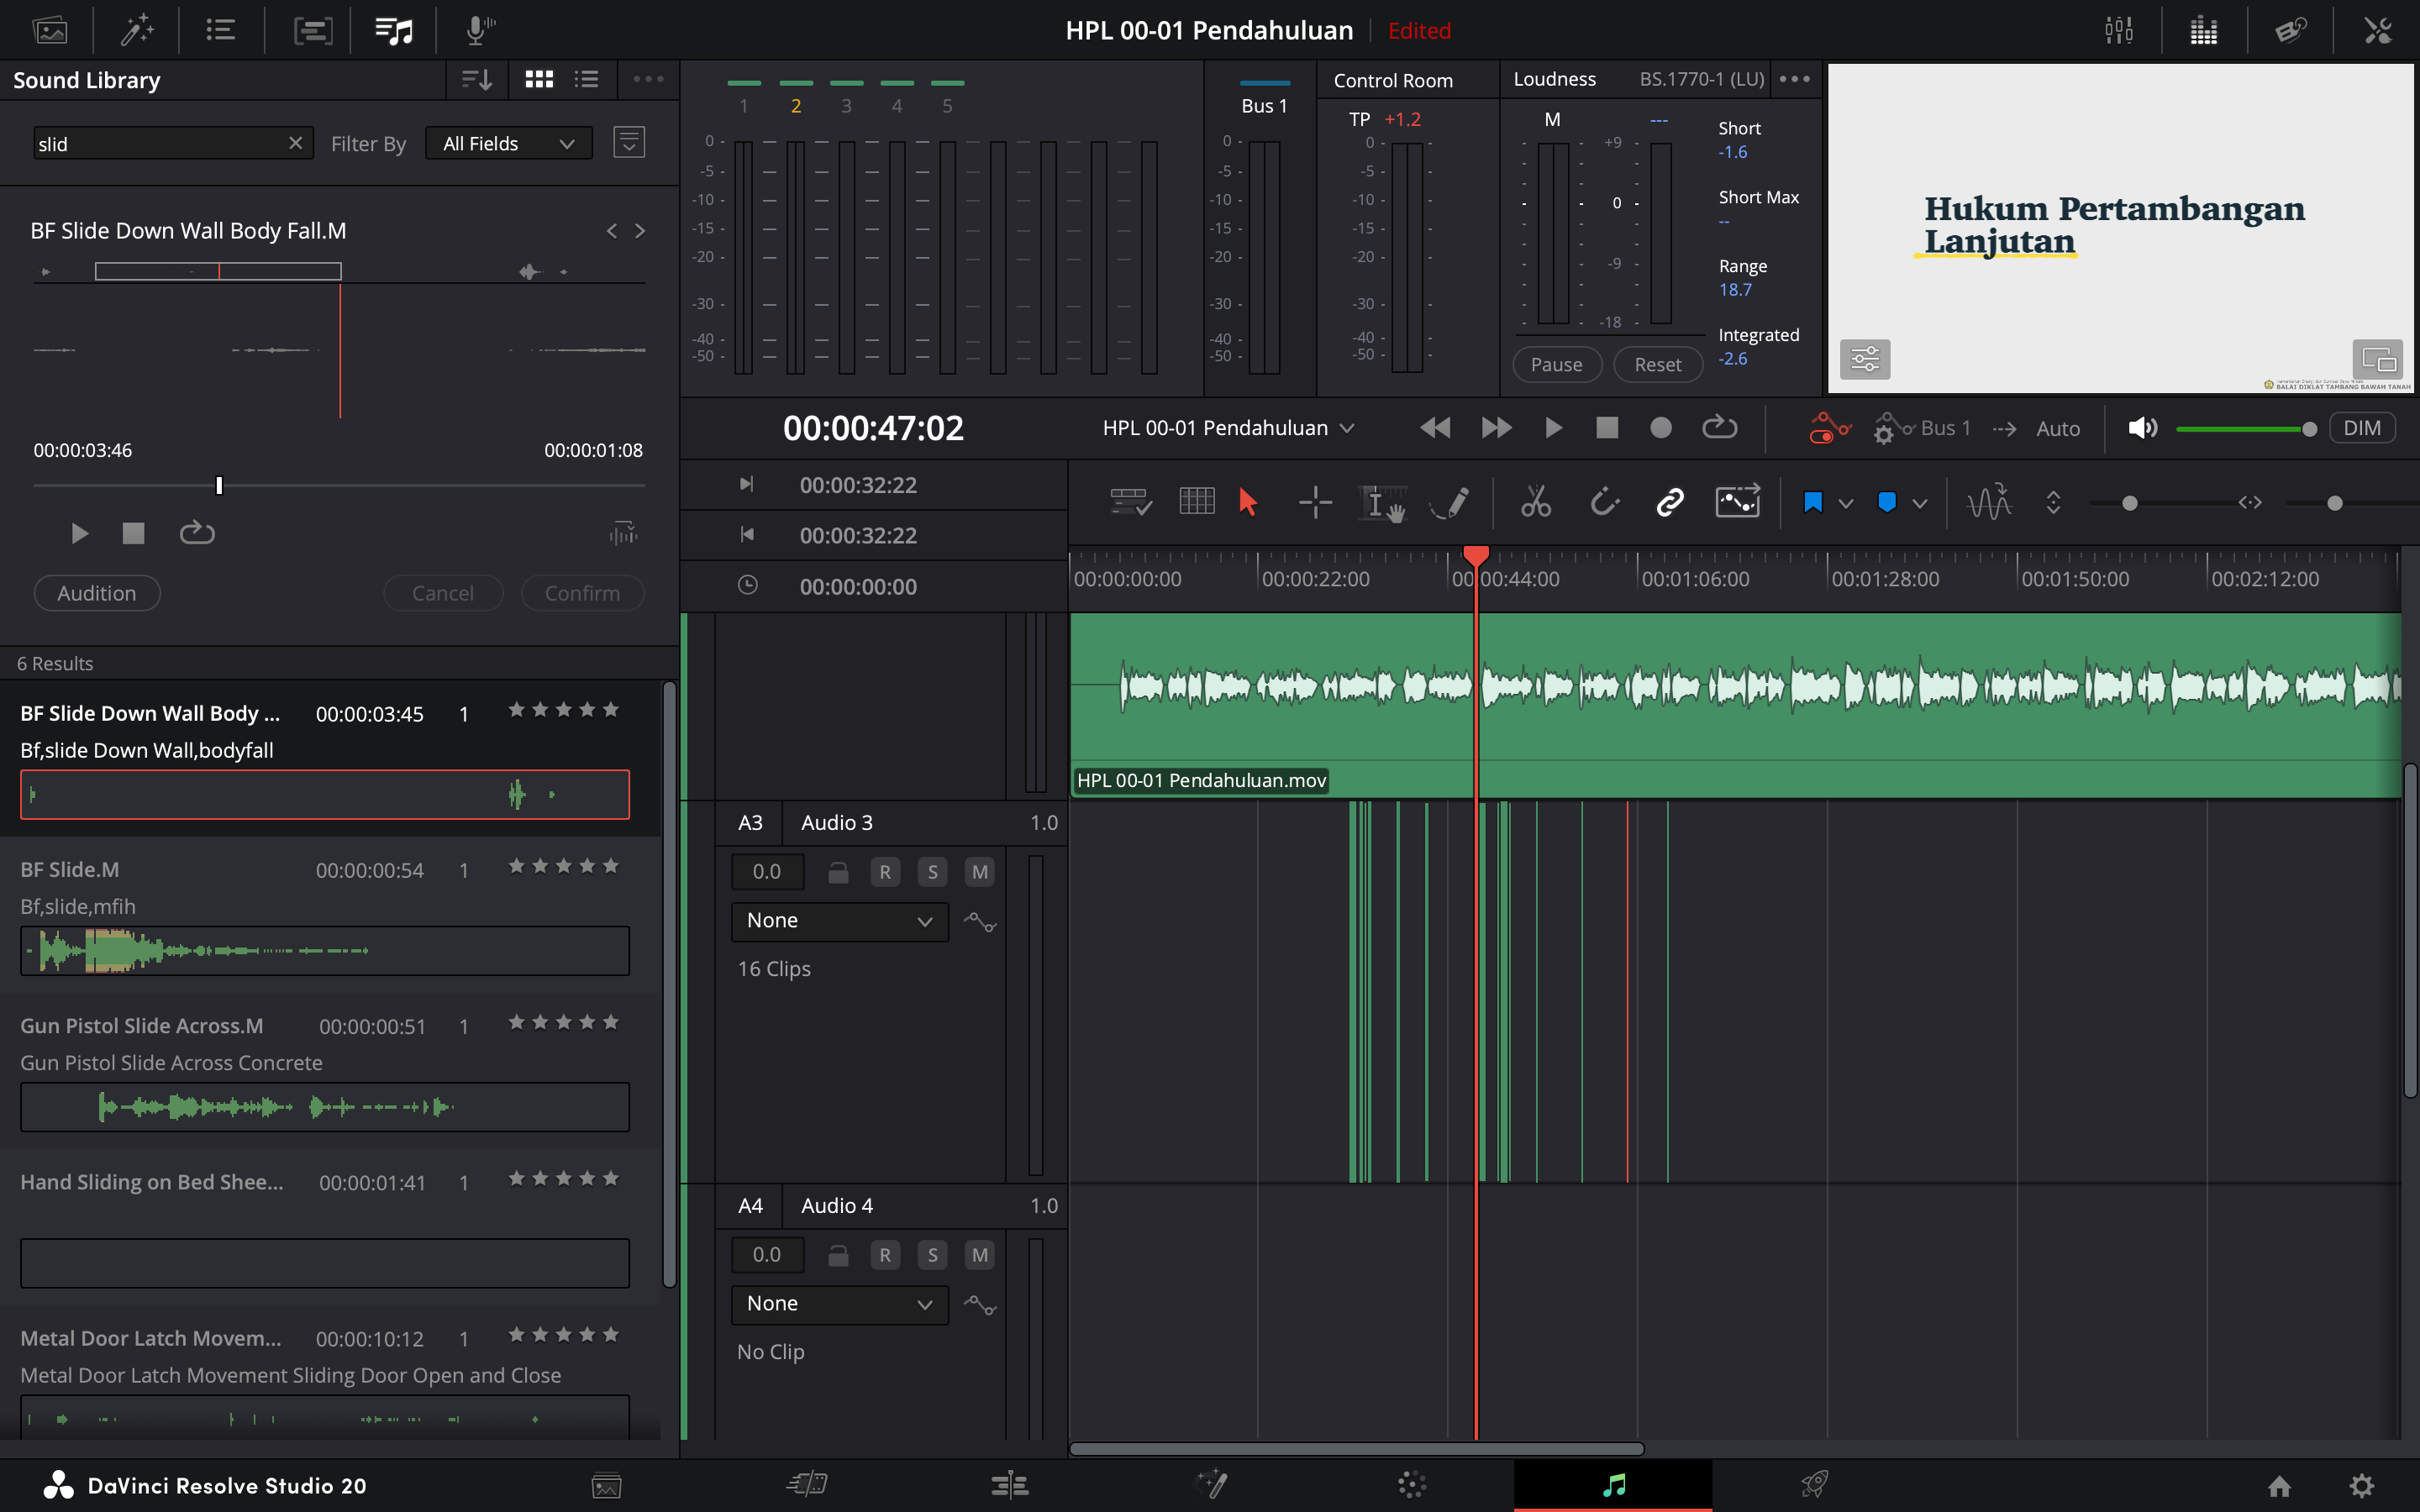Open the HPL 00-01 Pendahuluan timeline dropdown

click(x=1228, y=428)
